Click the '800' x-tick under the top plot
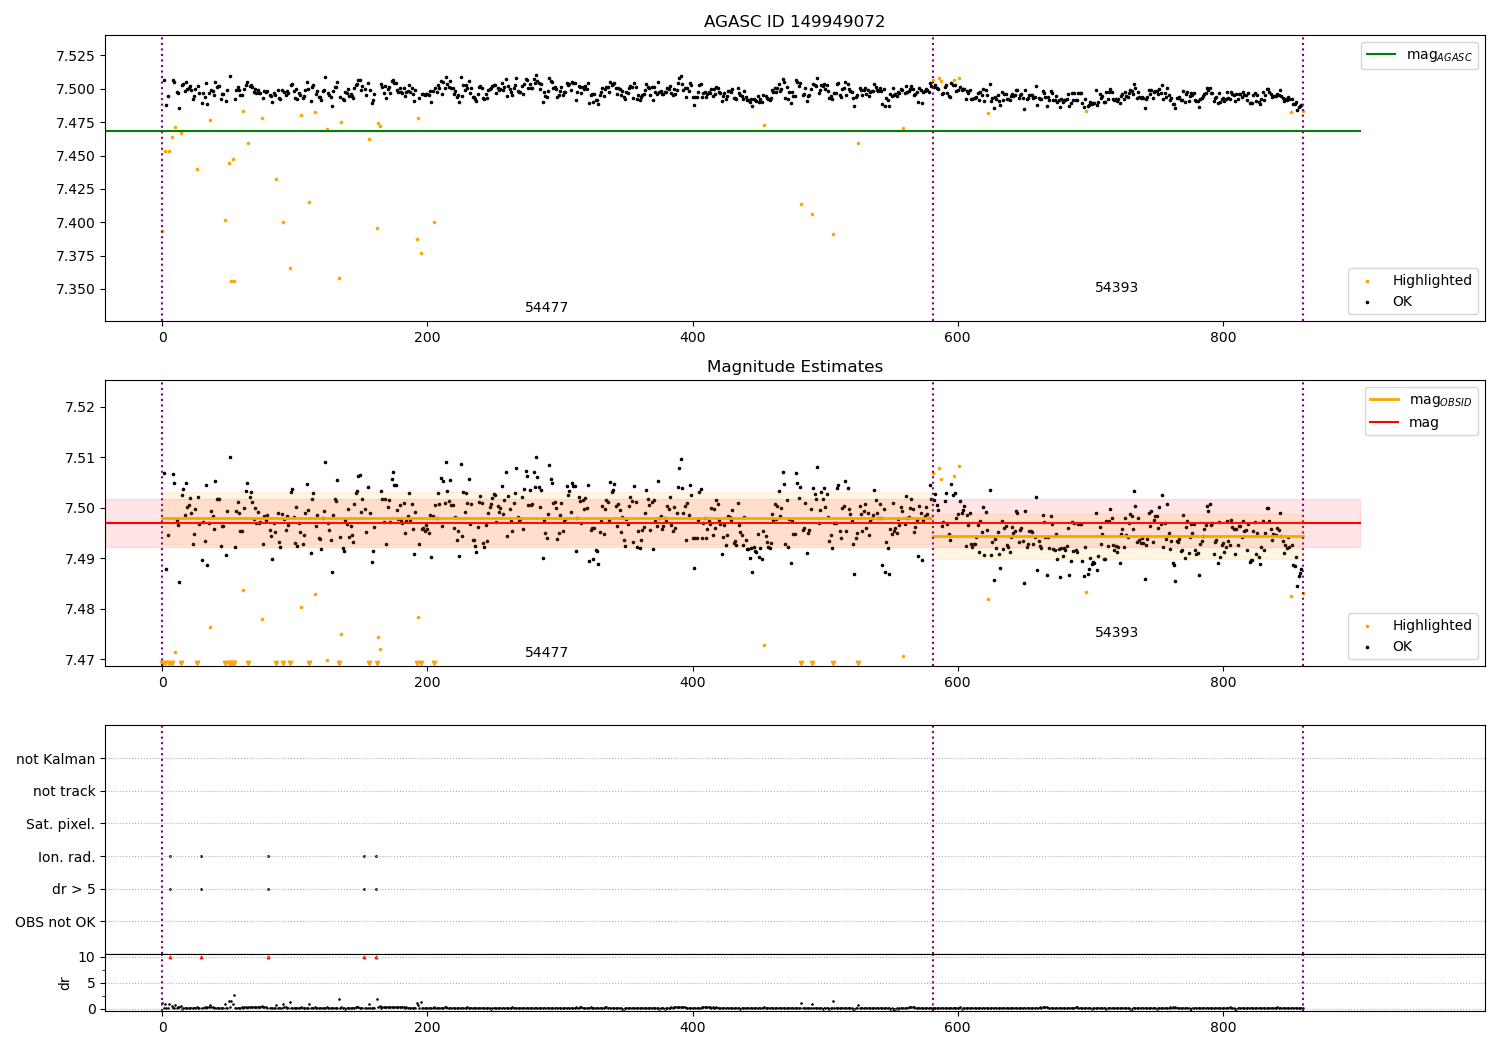Viewport: 1500px width, 1050px height. (x=1223, y=338)
